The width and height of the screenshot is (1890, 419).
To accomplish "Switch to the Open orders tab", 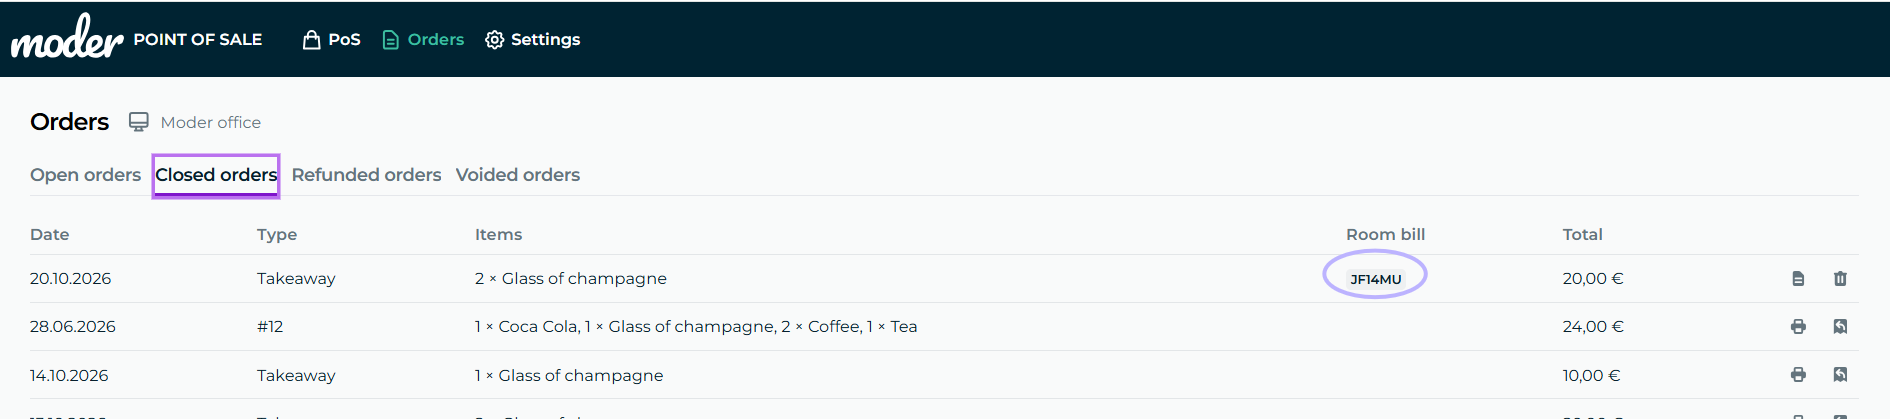I will coord(85,175).
